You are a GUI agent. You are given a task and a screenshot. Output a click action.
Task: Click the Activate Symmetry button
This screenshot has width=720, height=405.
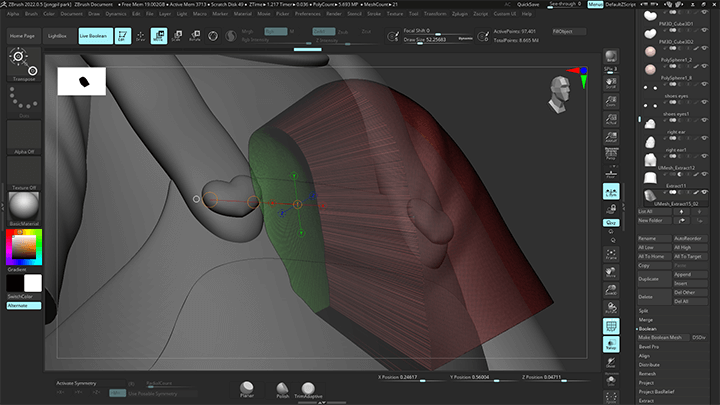[x=90, y=383]
